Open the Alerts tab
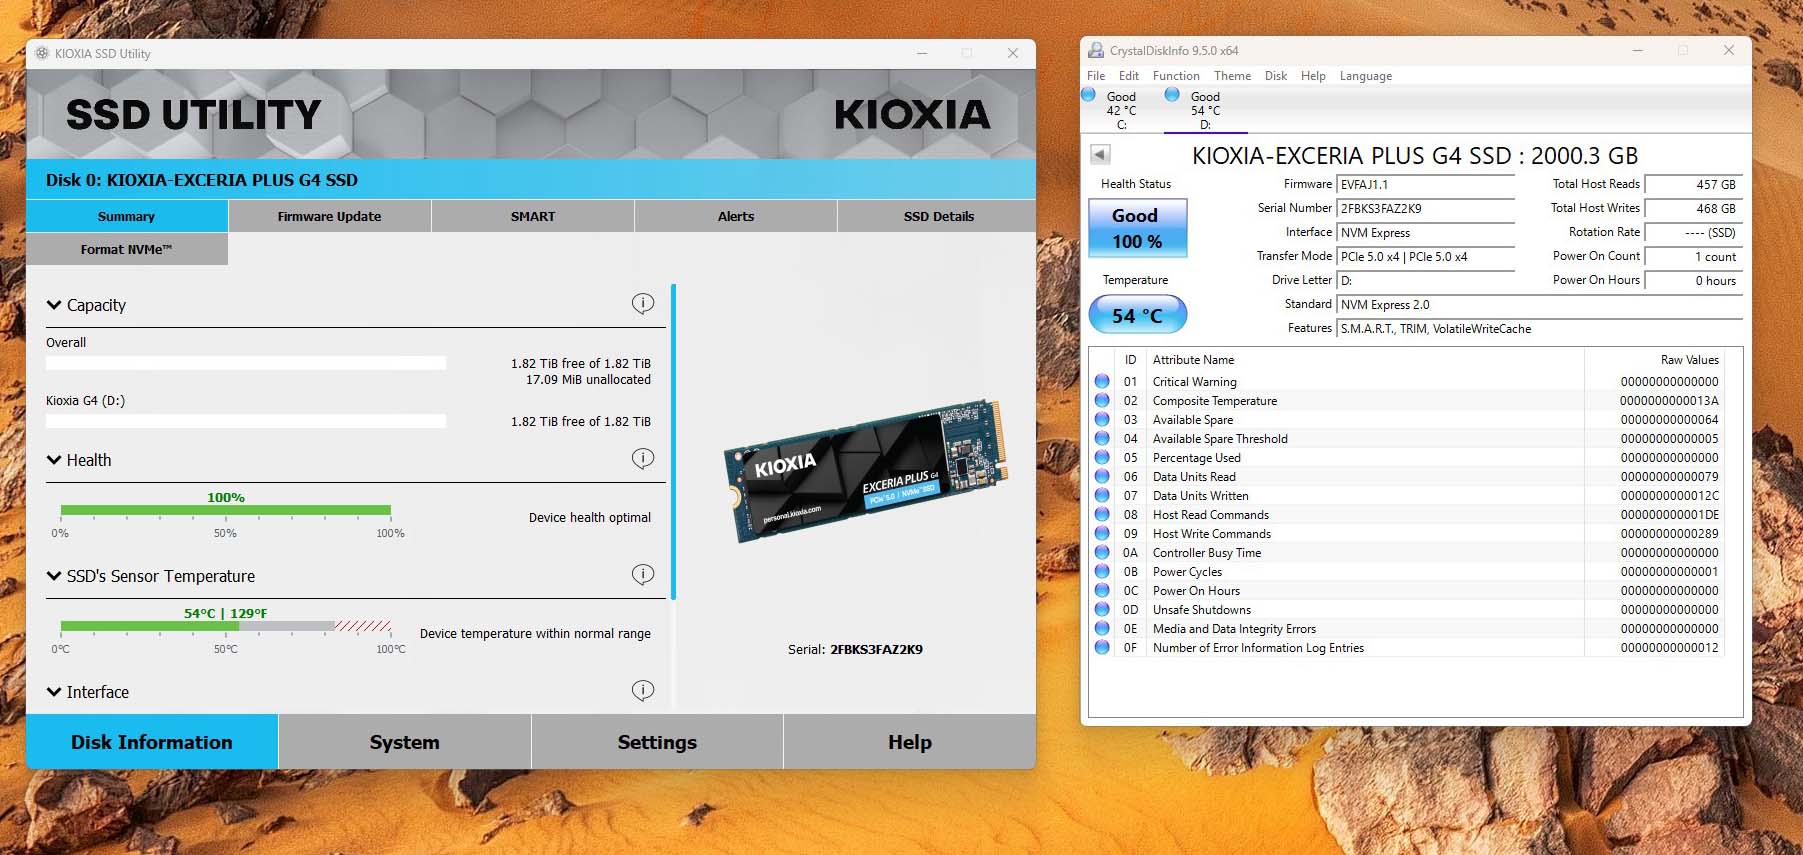 point(736,216)
